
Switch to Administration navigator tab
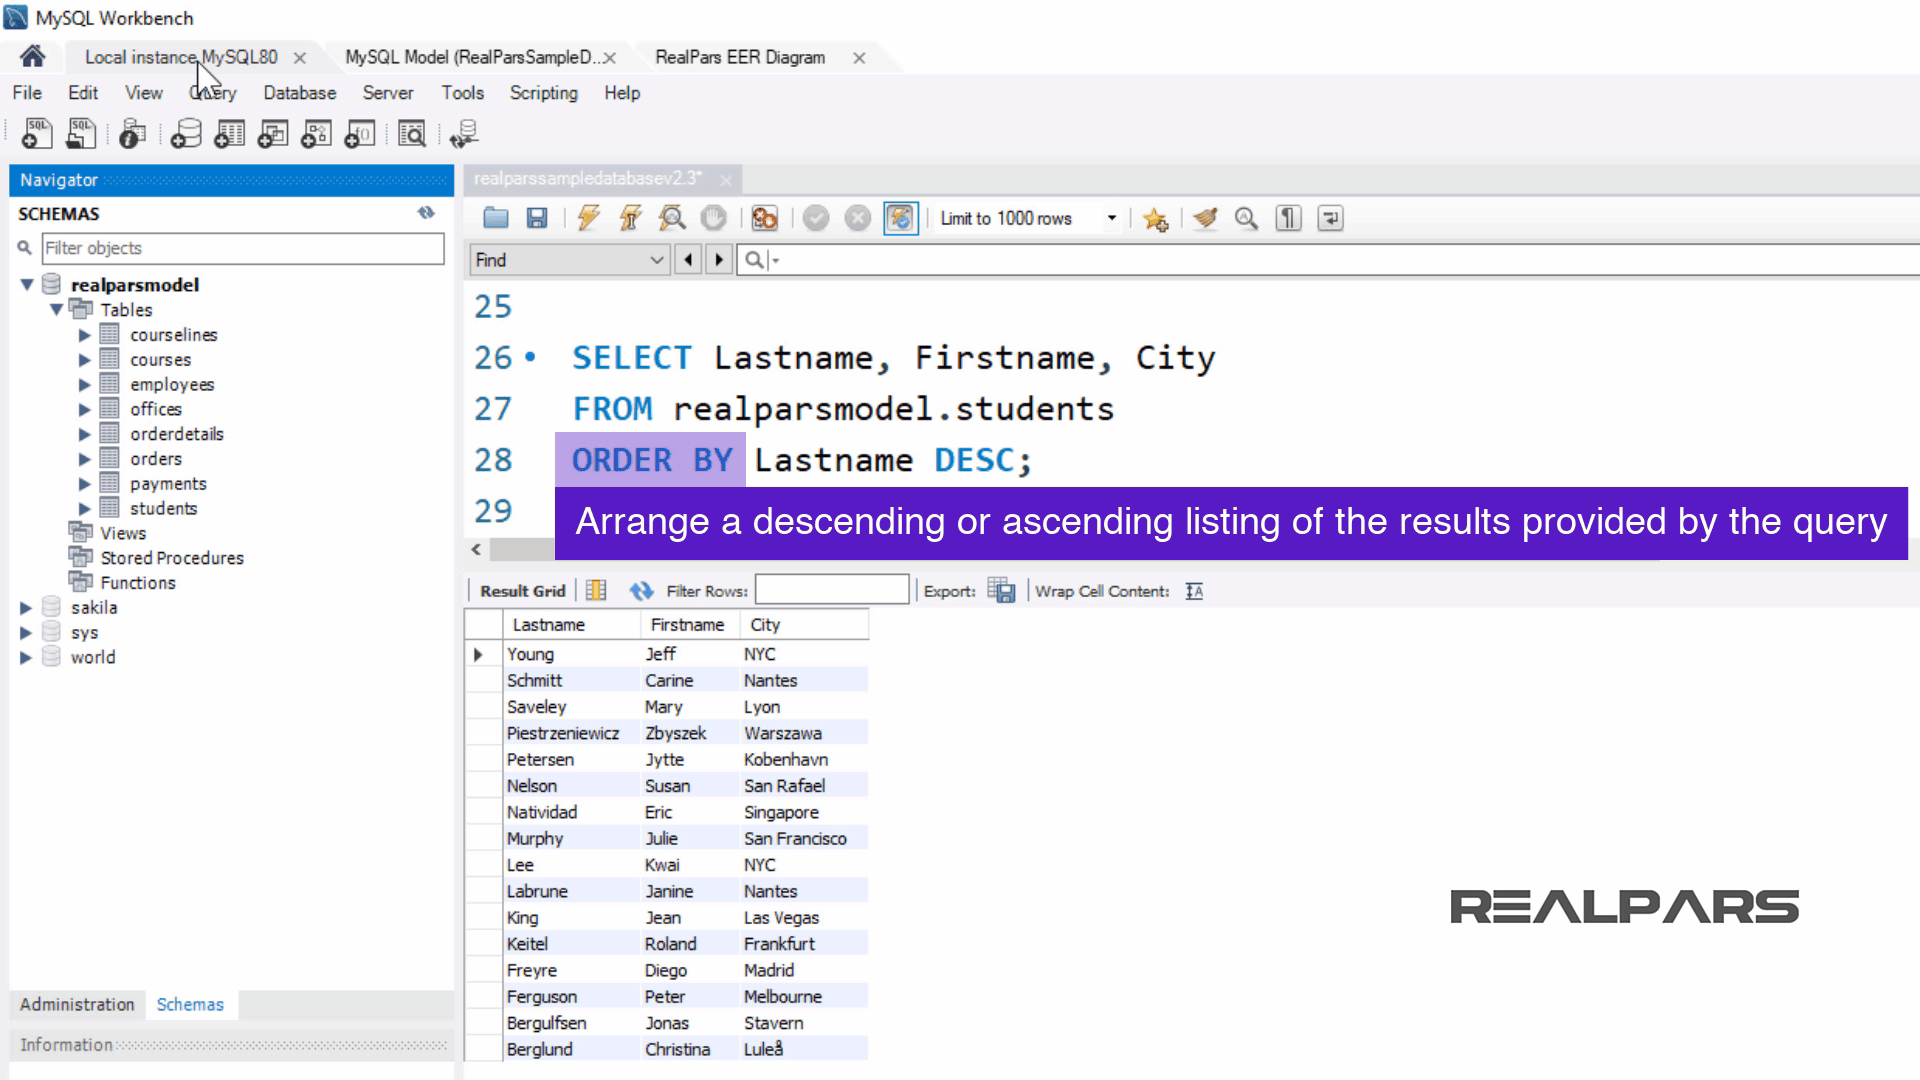(77, 1004)
